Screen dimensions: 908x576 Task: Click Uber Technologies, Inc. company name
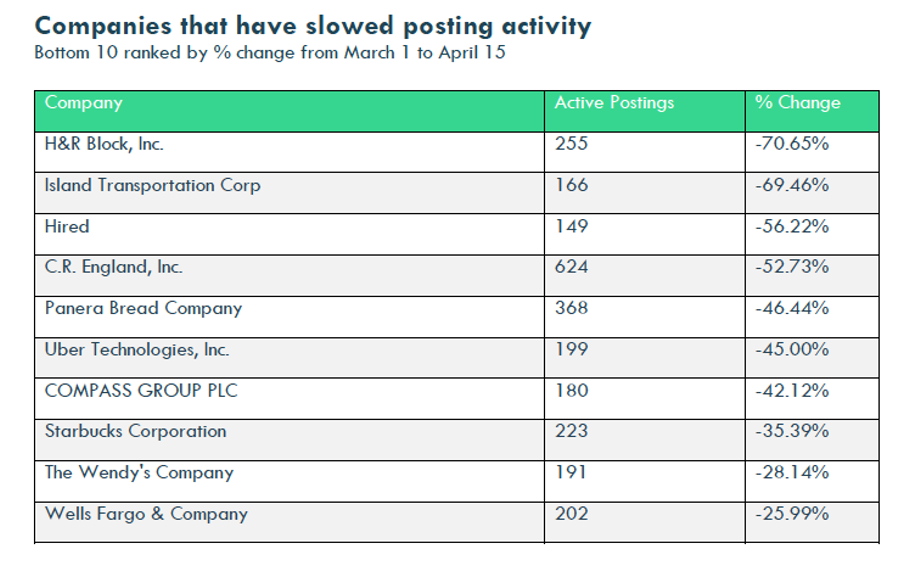coord(137,350)
